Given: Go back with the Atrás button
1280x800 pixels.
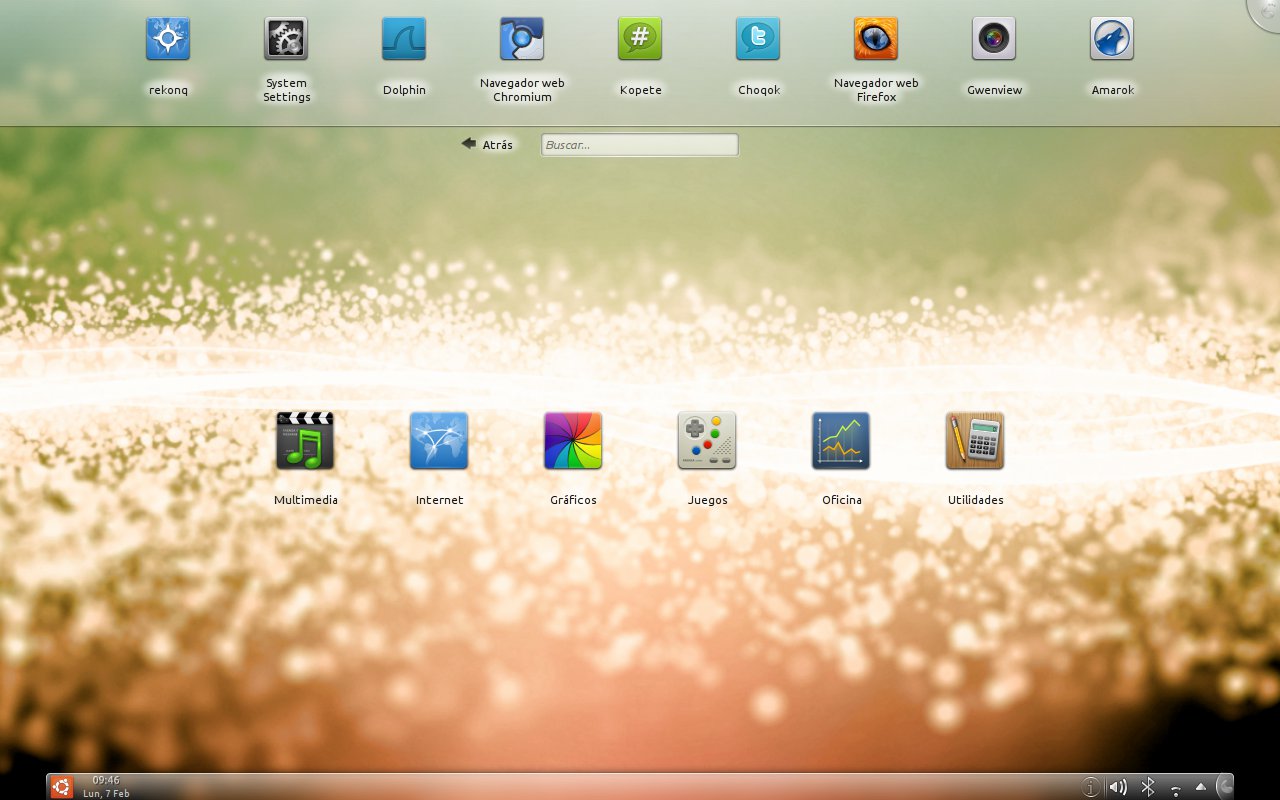Looking at the screenshot, I should [x=487, y=145].
